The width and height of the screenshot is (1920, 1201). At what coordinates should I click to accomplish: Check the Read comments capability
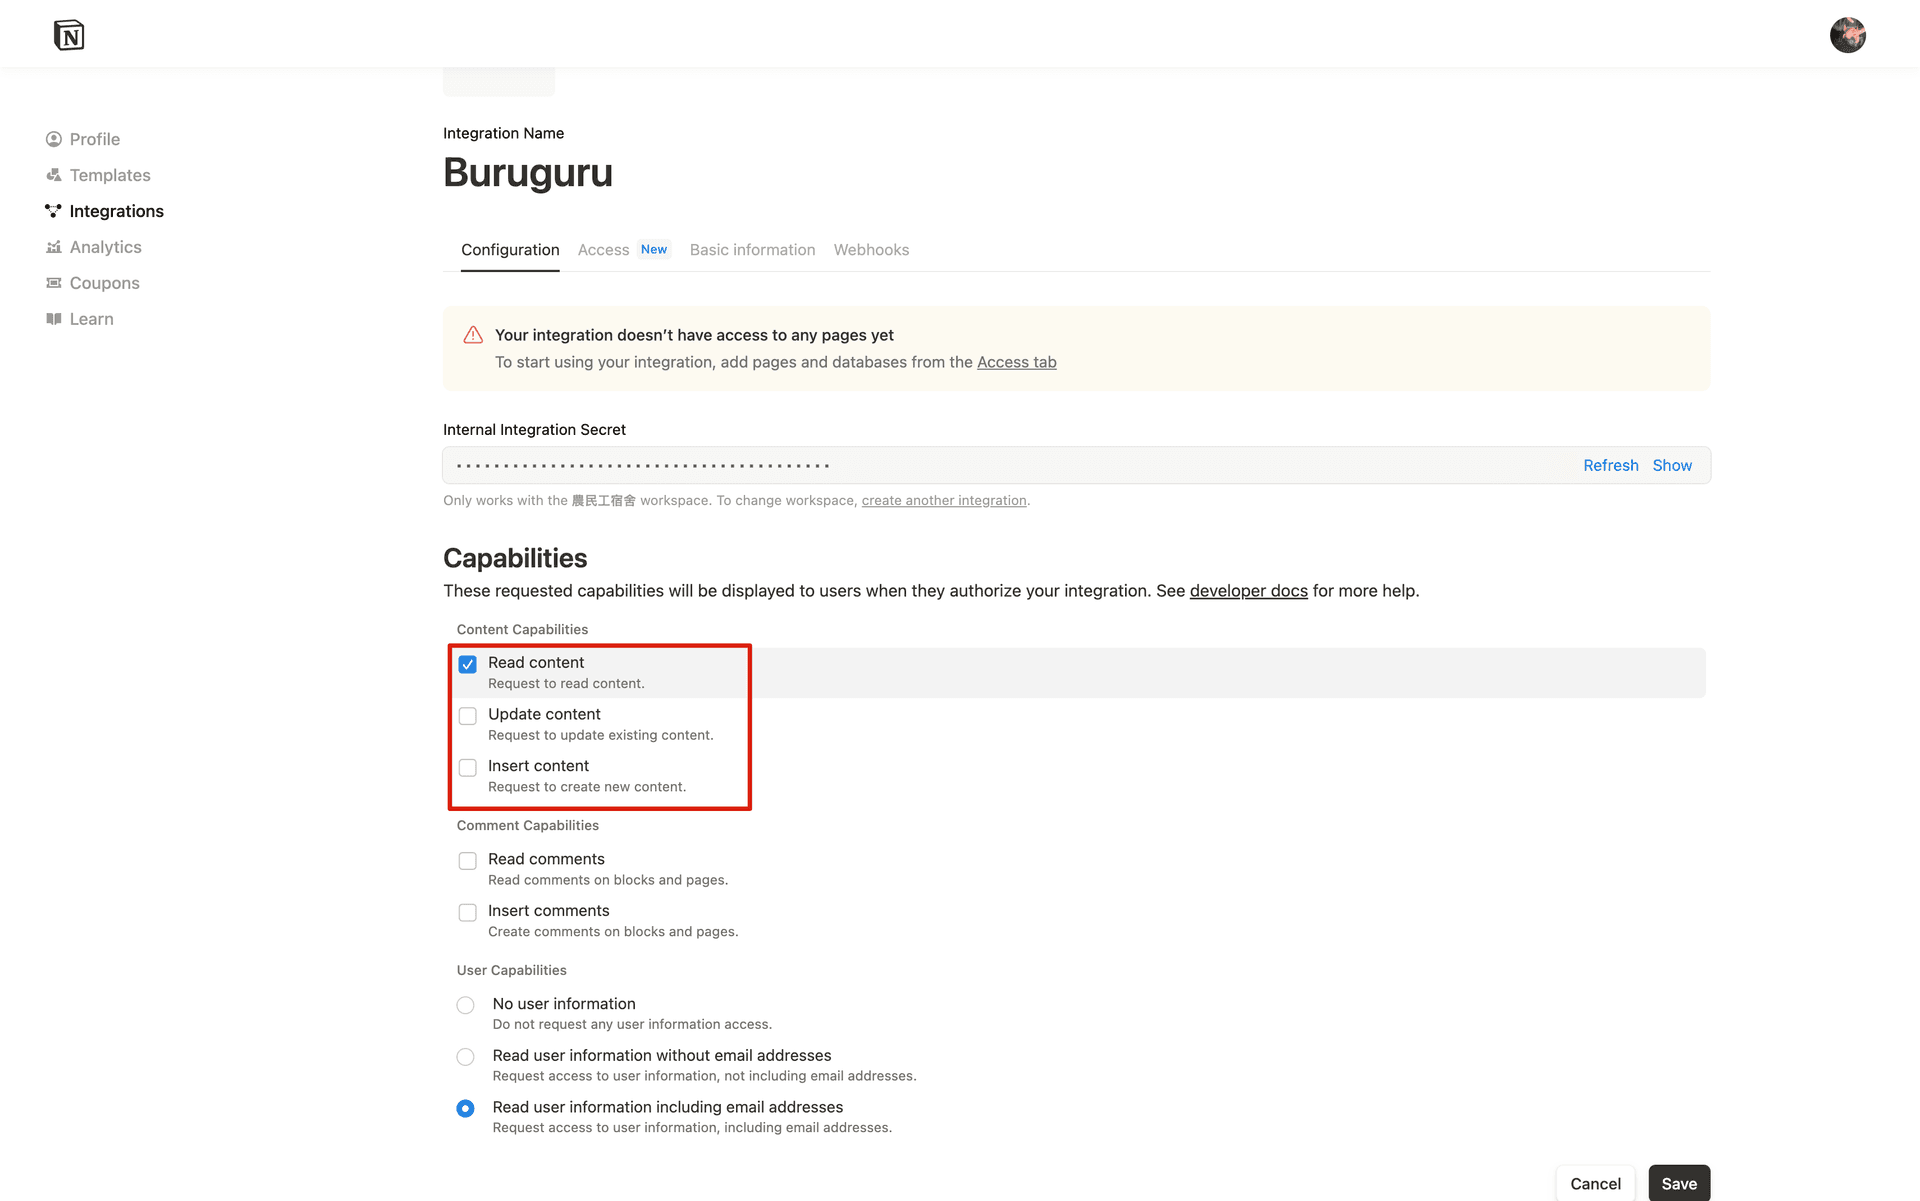click(x=467, y=861)
